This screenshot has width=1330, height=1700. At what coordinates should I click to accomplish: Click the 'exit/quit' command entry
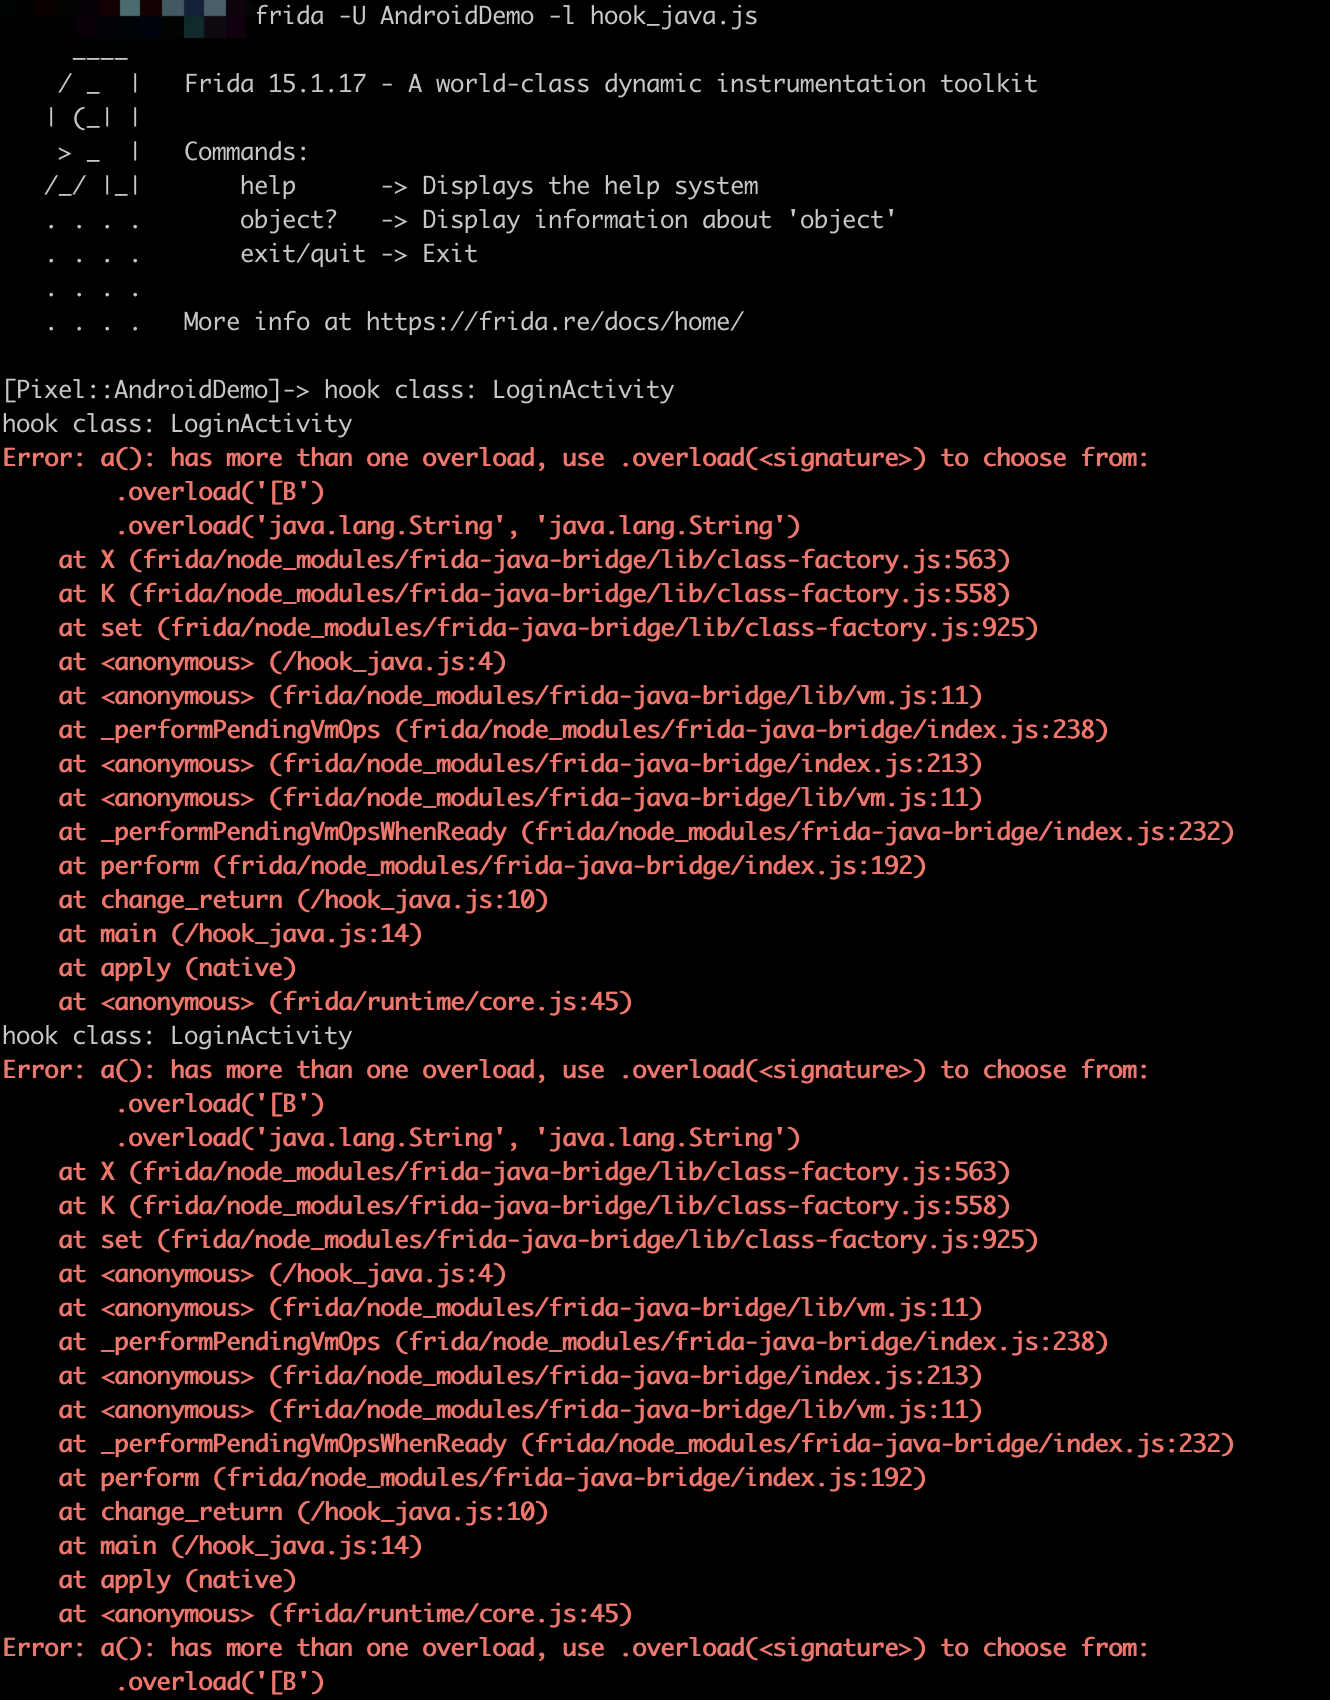[x=302, y=254]
